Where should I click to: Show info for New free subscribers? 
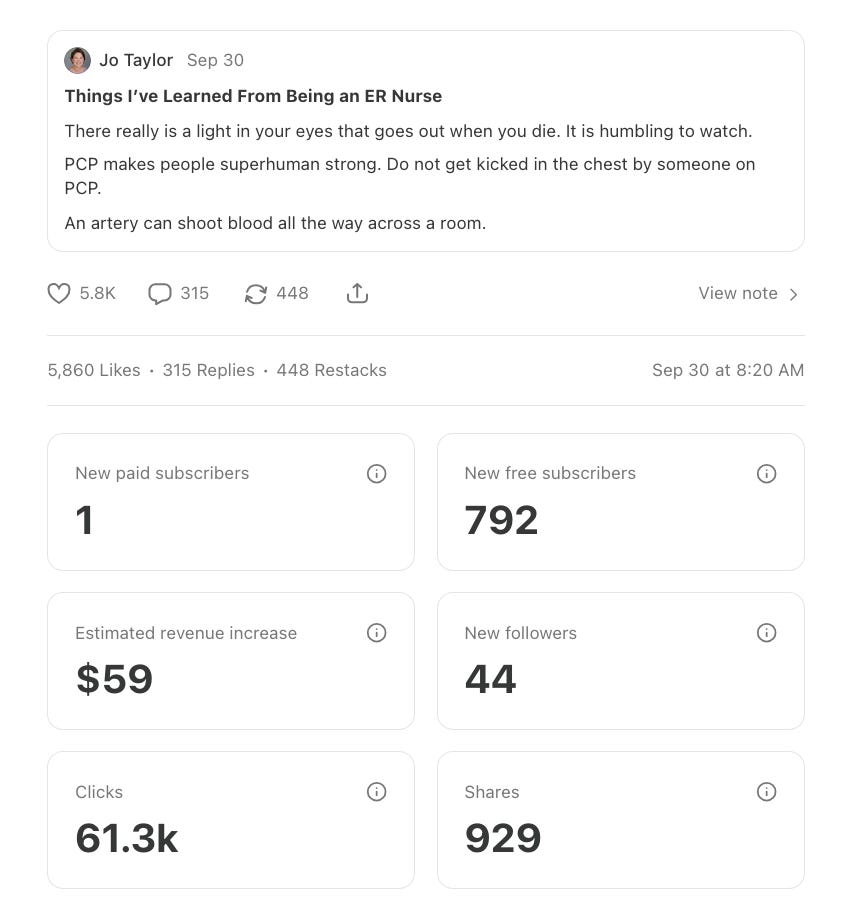(766, 474)
